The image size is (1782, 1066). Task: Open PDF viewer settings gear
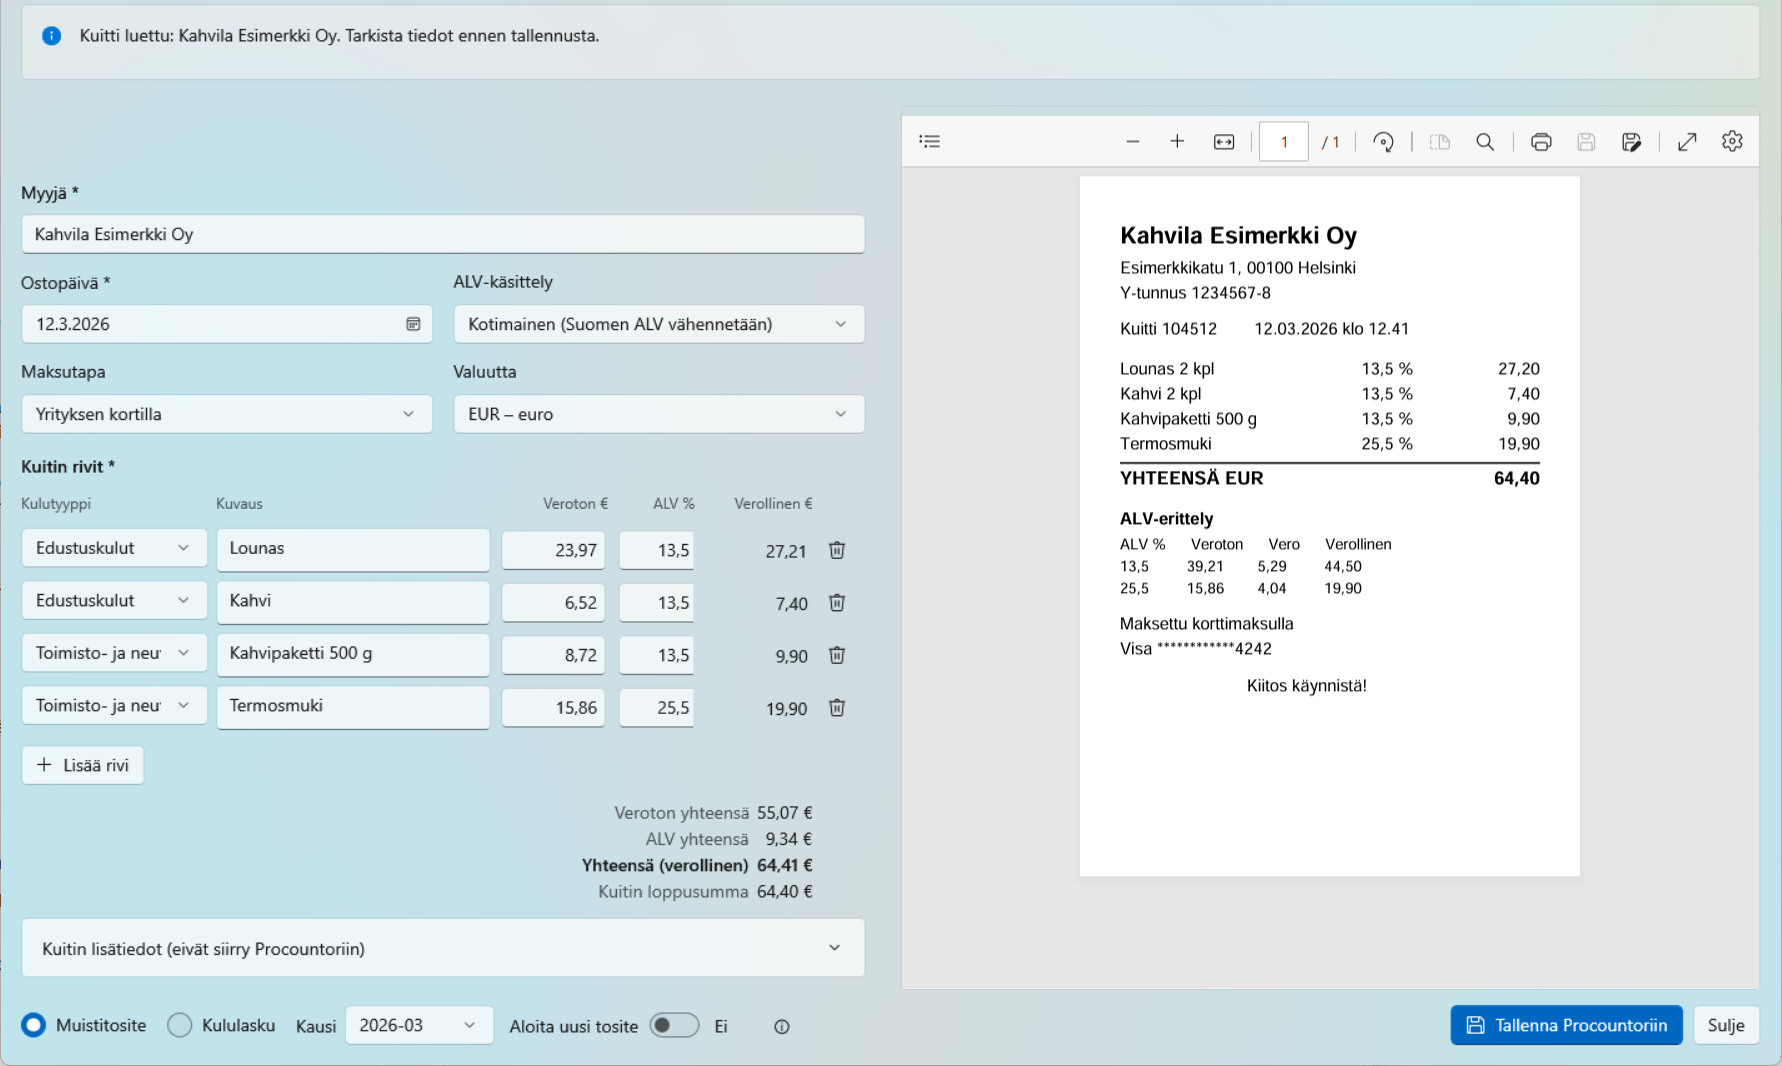1732,142
